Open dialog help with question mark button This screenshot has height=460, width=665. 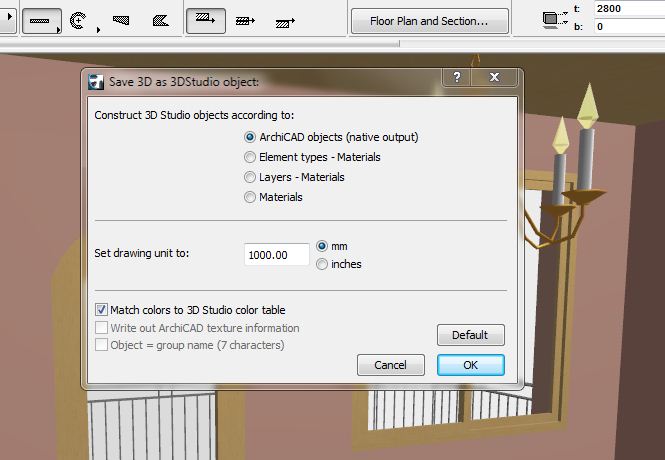pos(456,77)
